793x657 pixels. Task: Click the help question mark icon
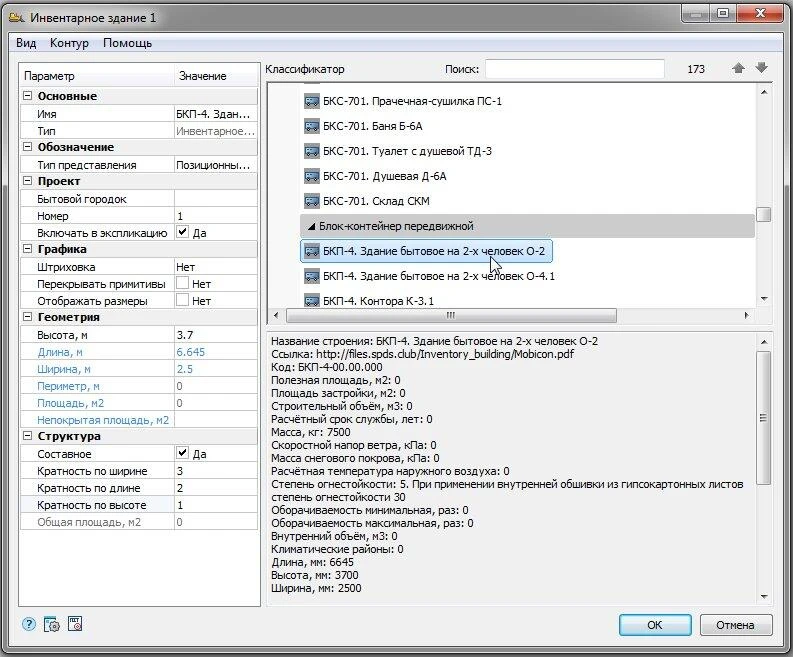(29, 624)
